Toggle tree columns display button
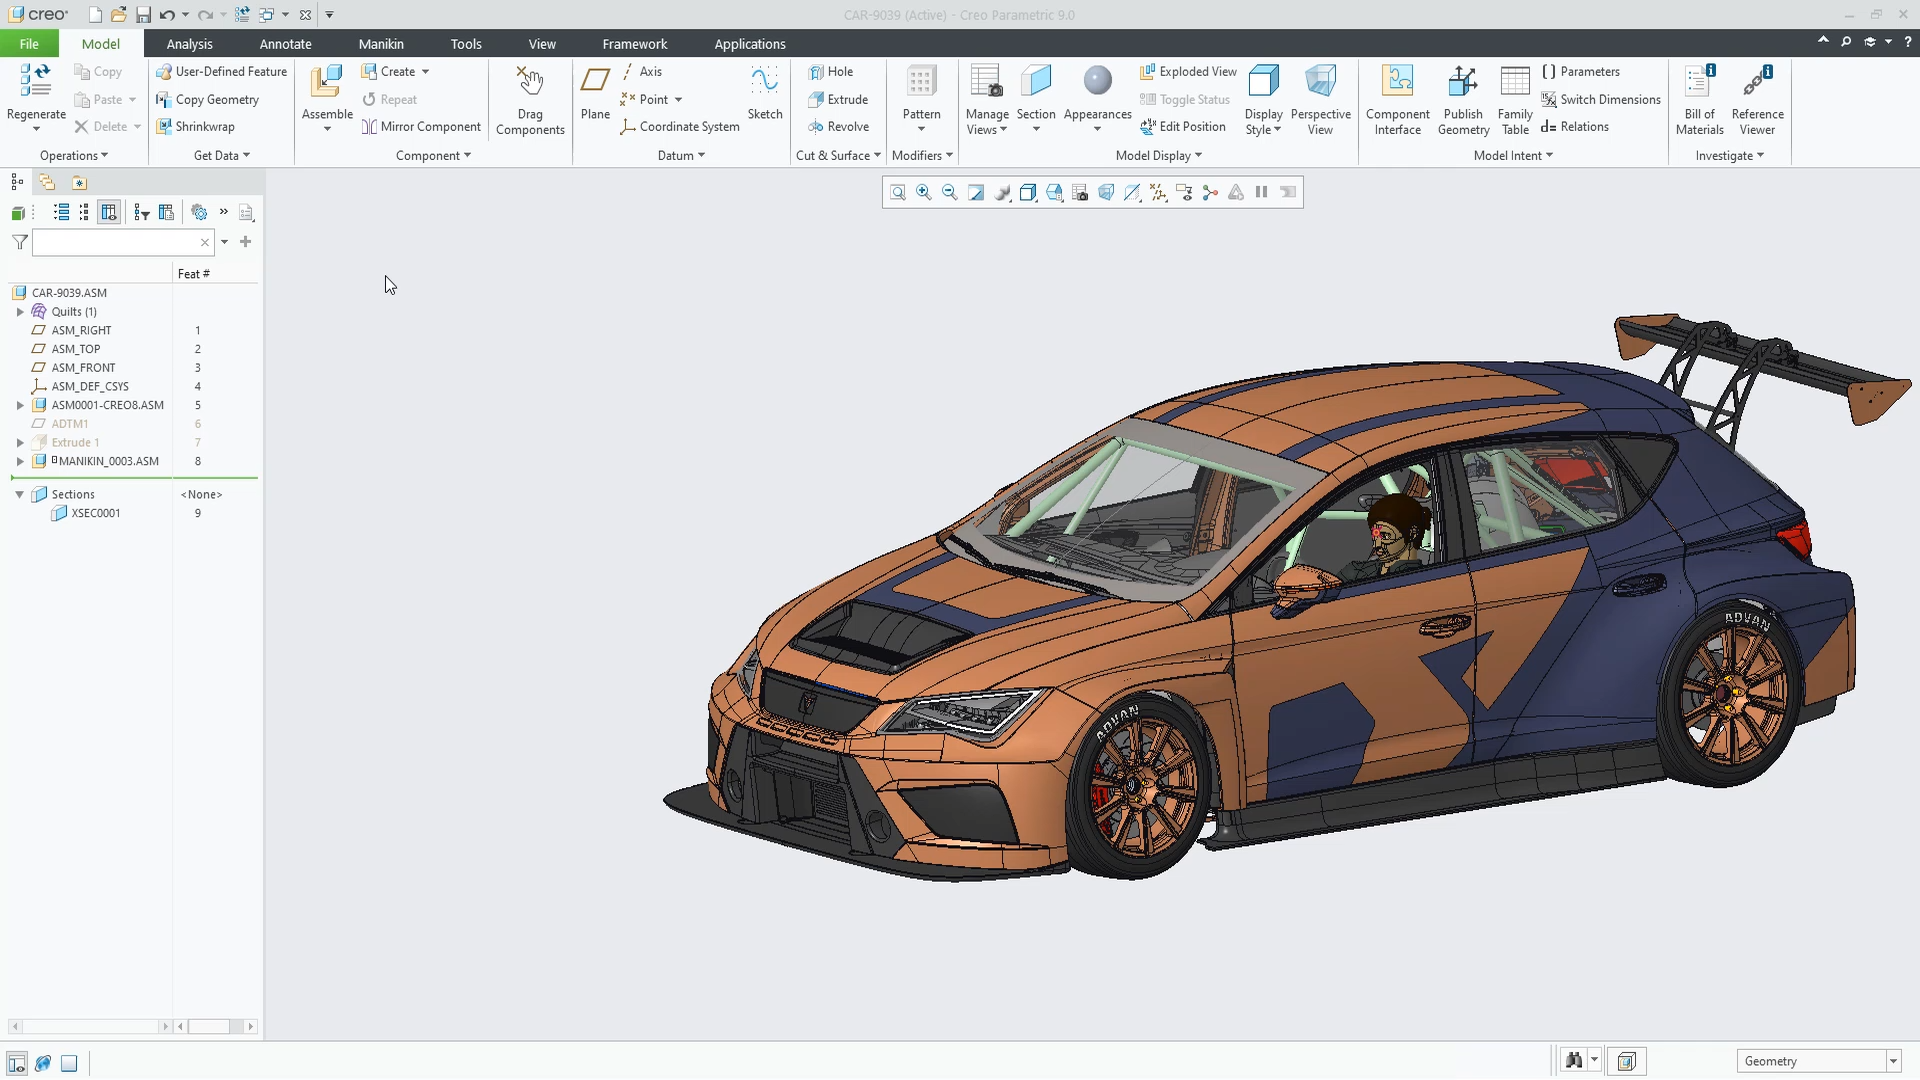This screenshot has width=1920, height=1080. pyautogui.click(x=109, y=212)
